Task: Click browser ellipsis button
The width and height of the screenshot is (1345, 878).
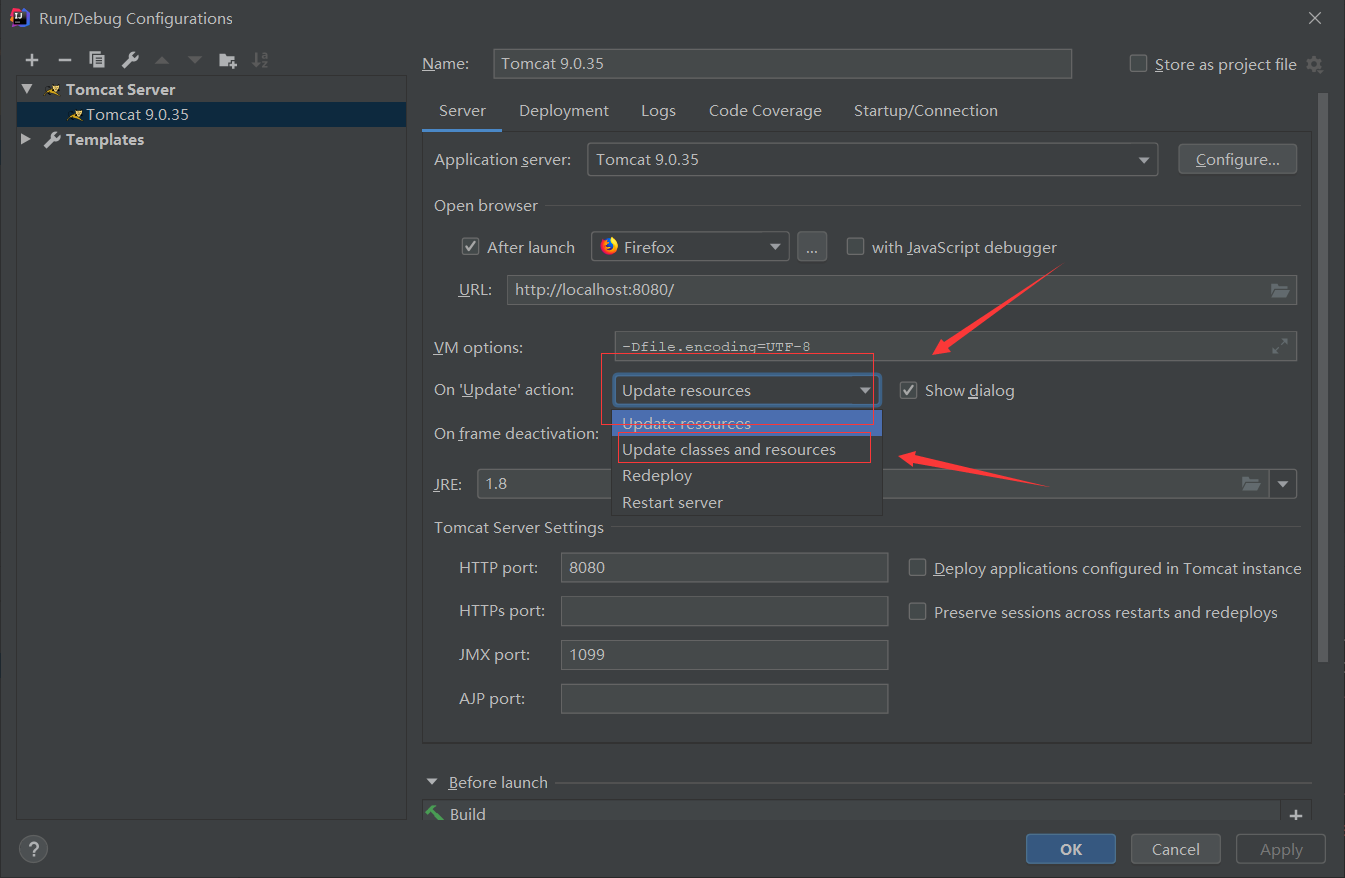Action: click(812, 246)
